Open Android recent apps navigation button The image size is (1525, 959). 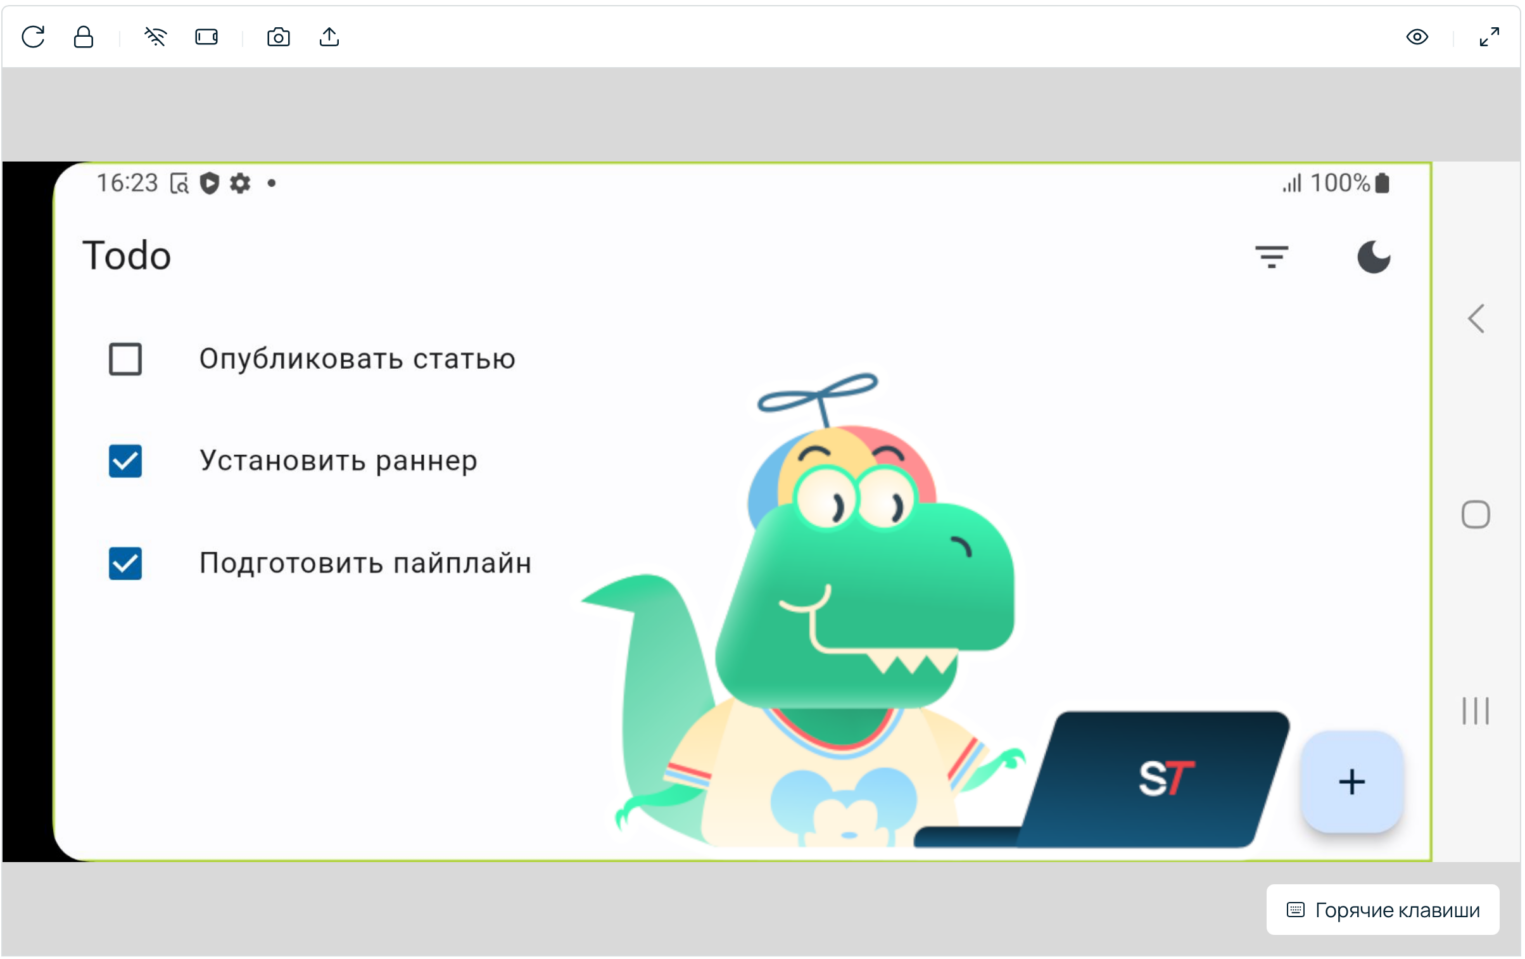click(x=1475, y=711)
